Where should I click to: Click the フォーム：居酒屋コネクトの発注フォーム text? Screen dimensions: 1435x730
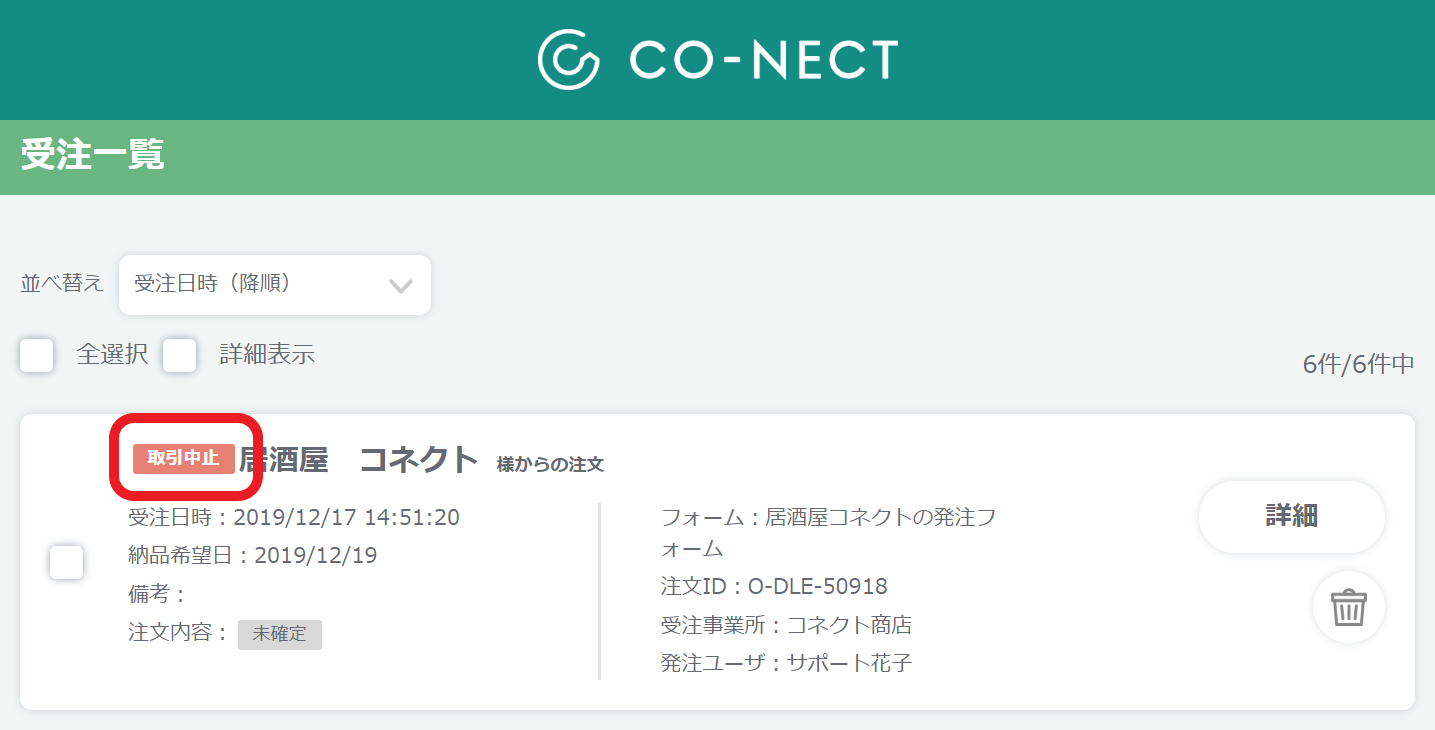(829, 533)
